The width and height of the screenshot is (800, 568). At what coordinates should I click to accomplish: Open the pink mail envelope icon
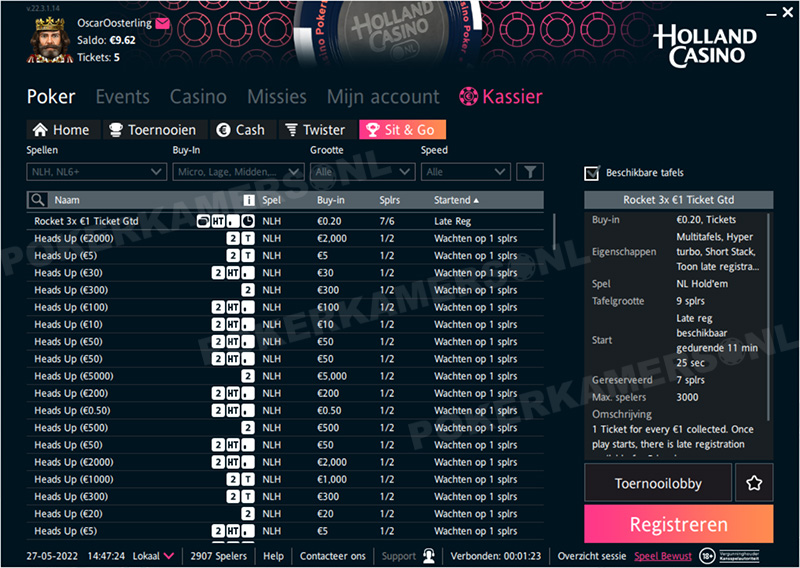coord(162,23)
